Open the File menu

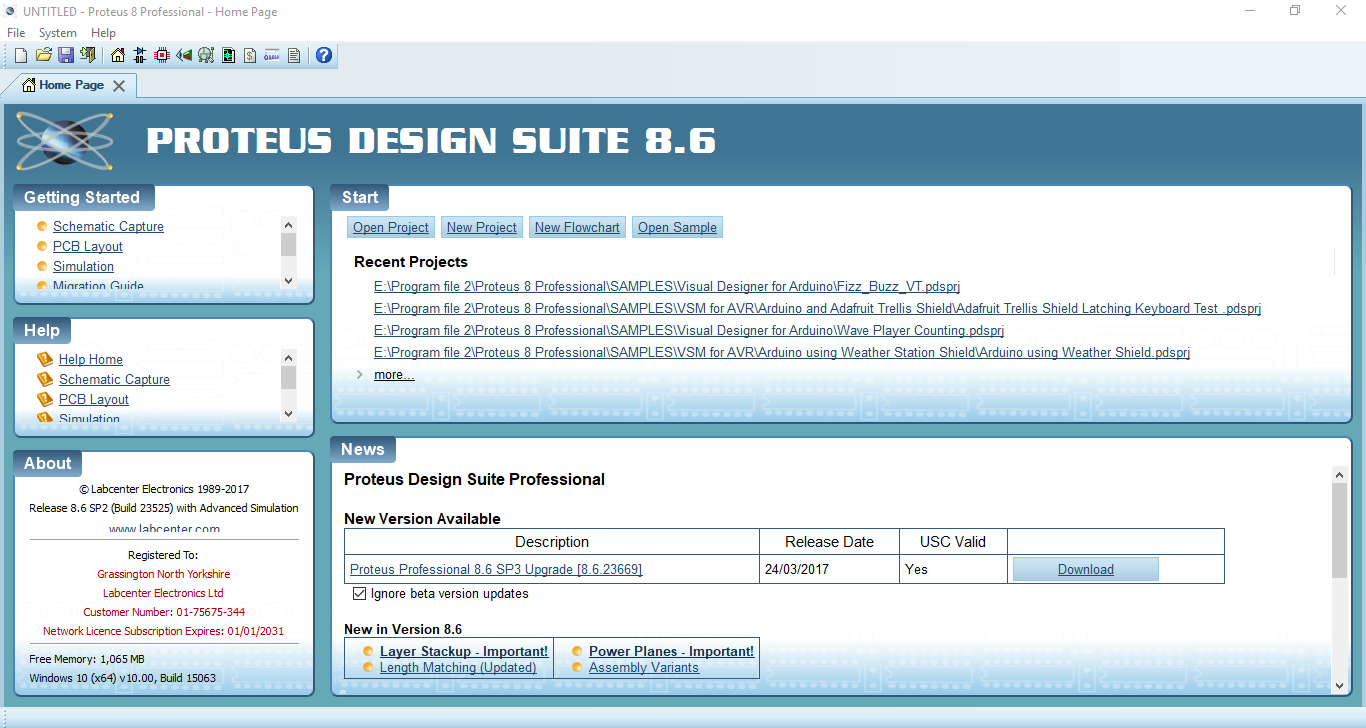(16, 33)
